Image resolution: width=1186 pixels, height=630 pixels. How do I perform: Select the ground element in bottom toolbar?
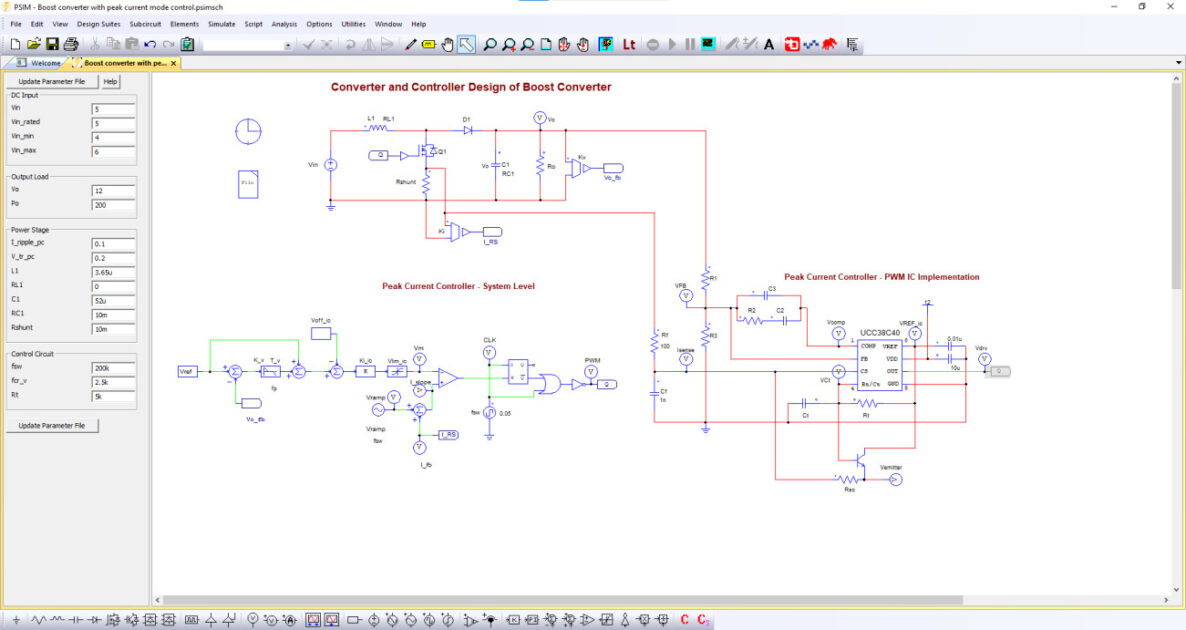(x=16, y=620)
